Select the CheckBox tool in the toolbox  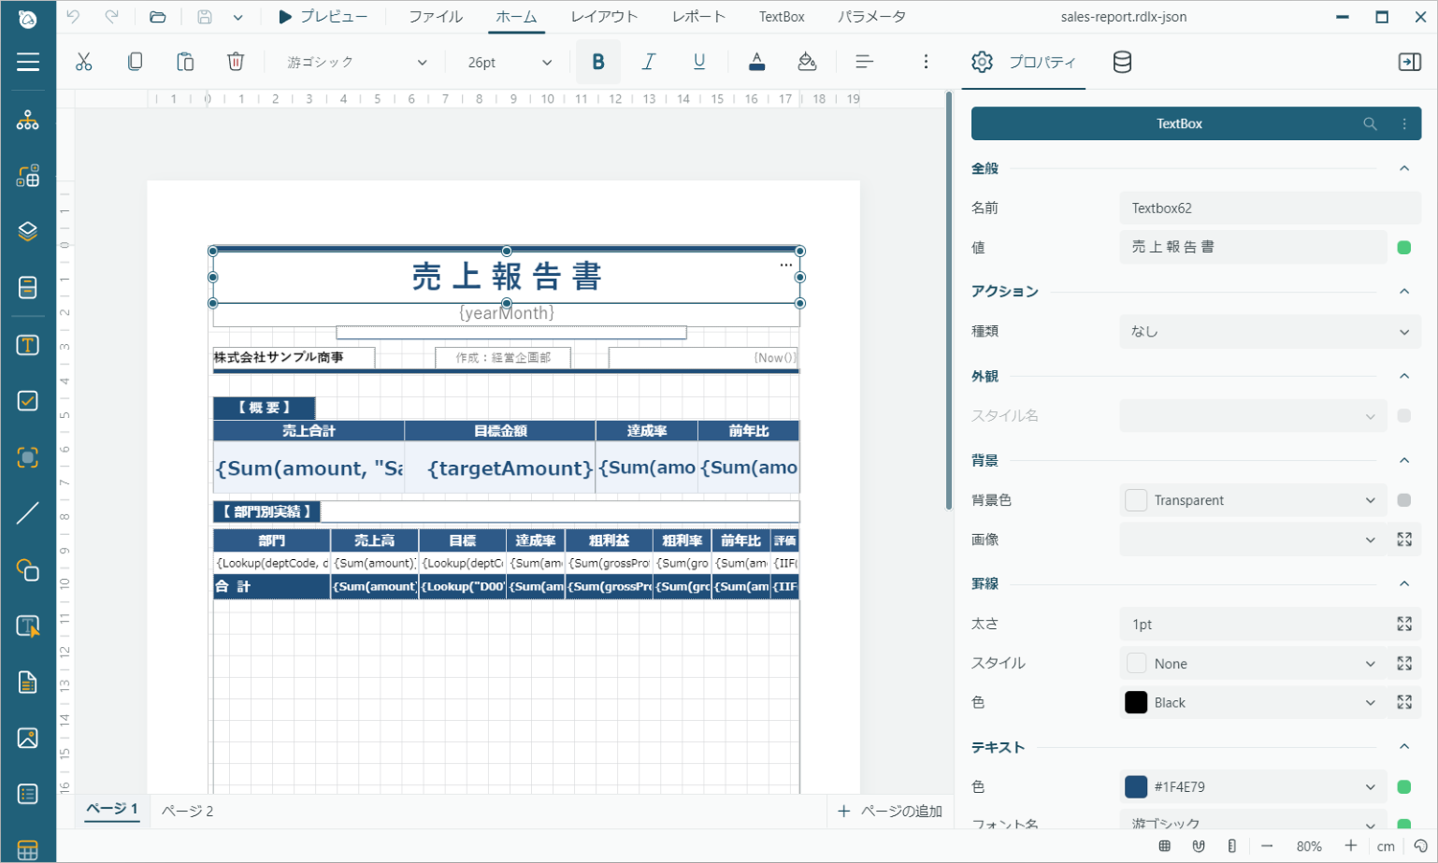click(28, 401)
